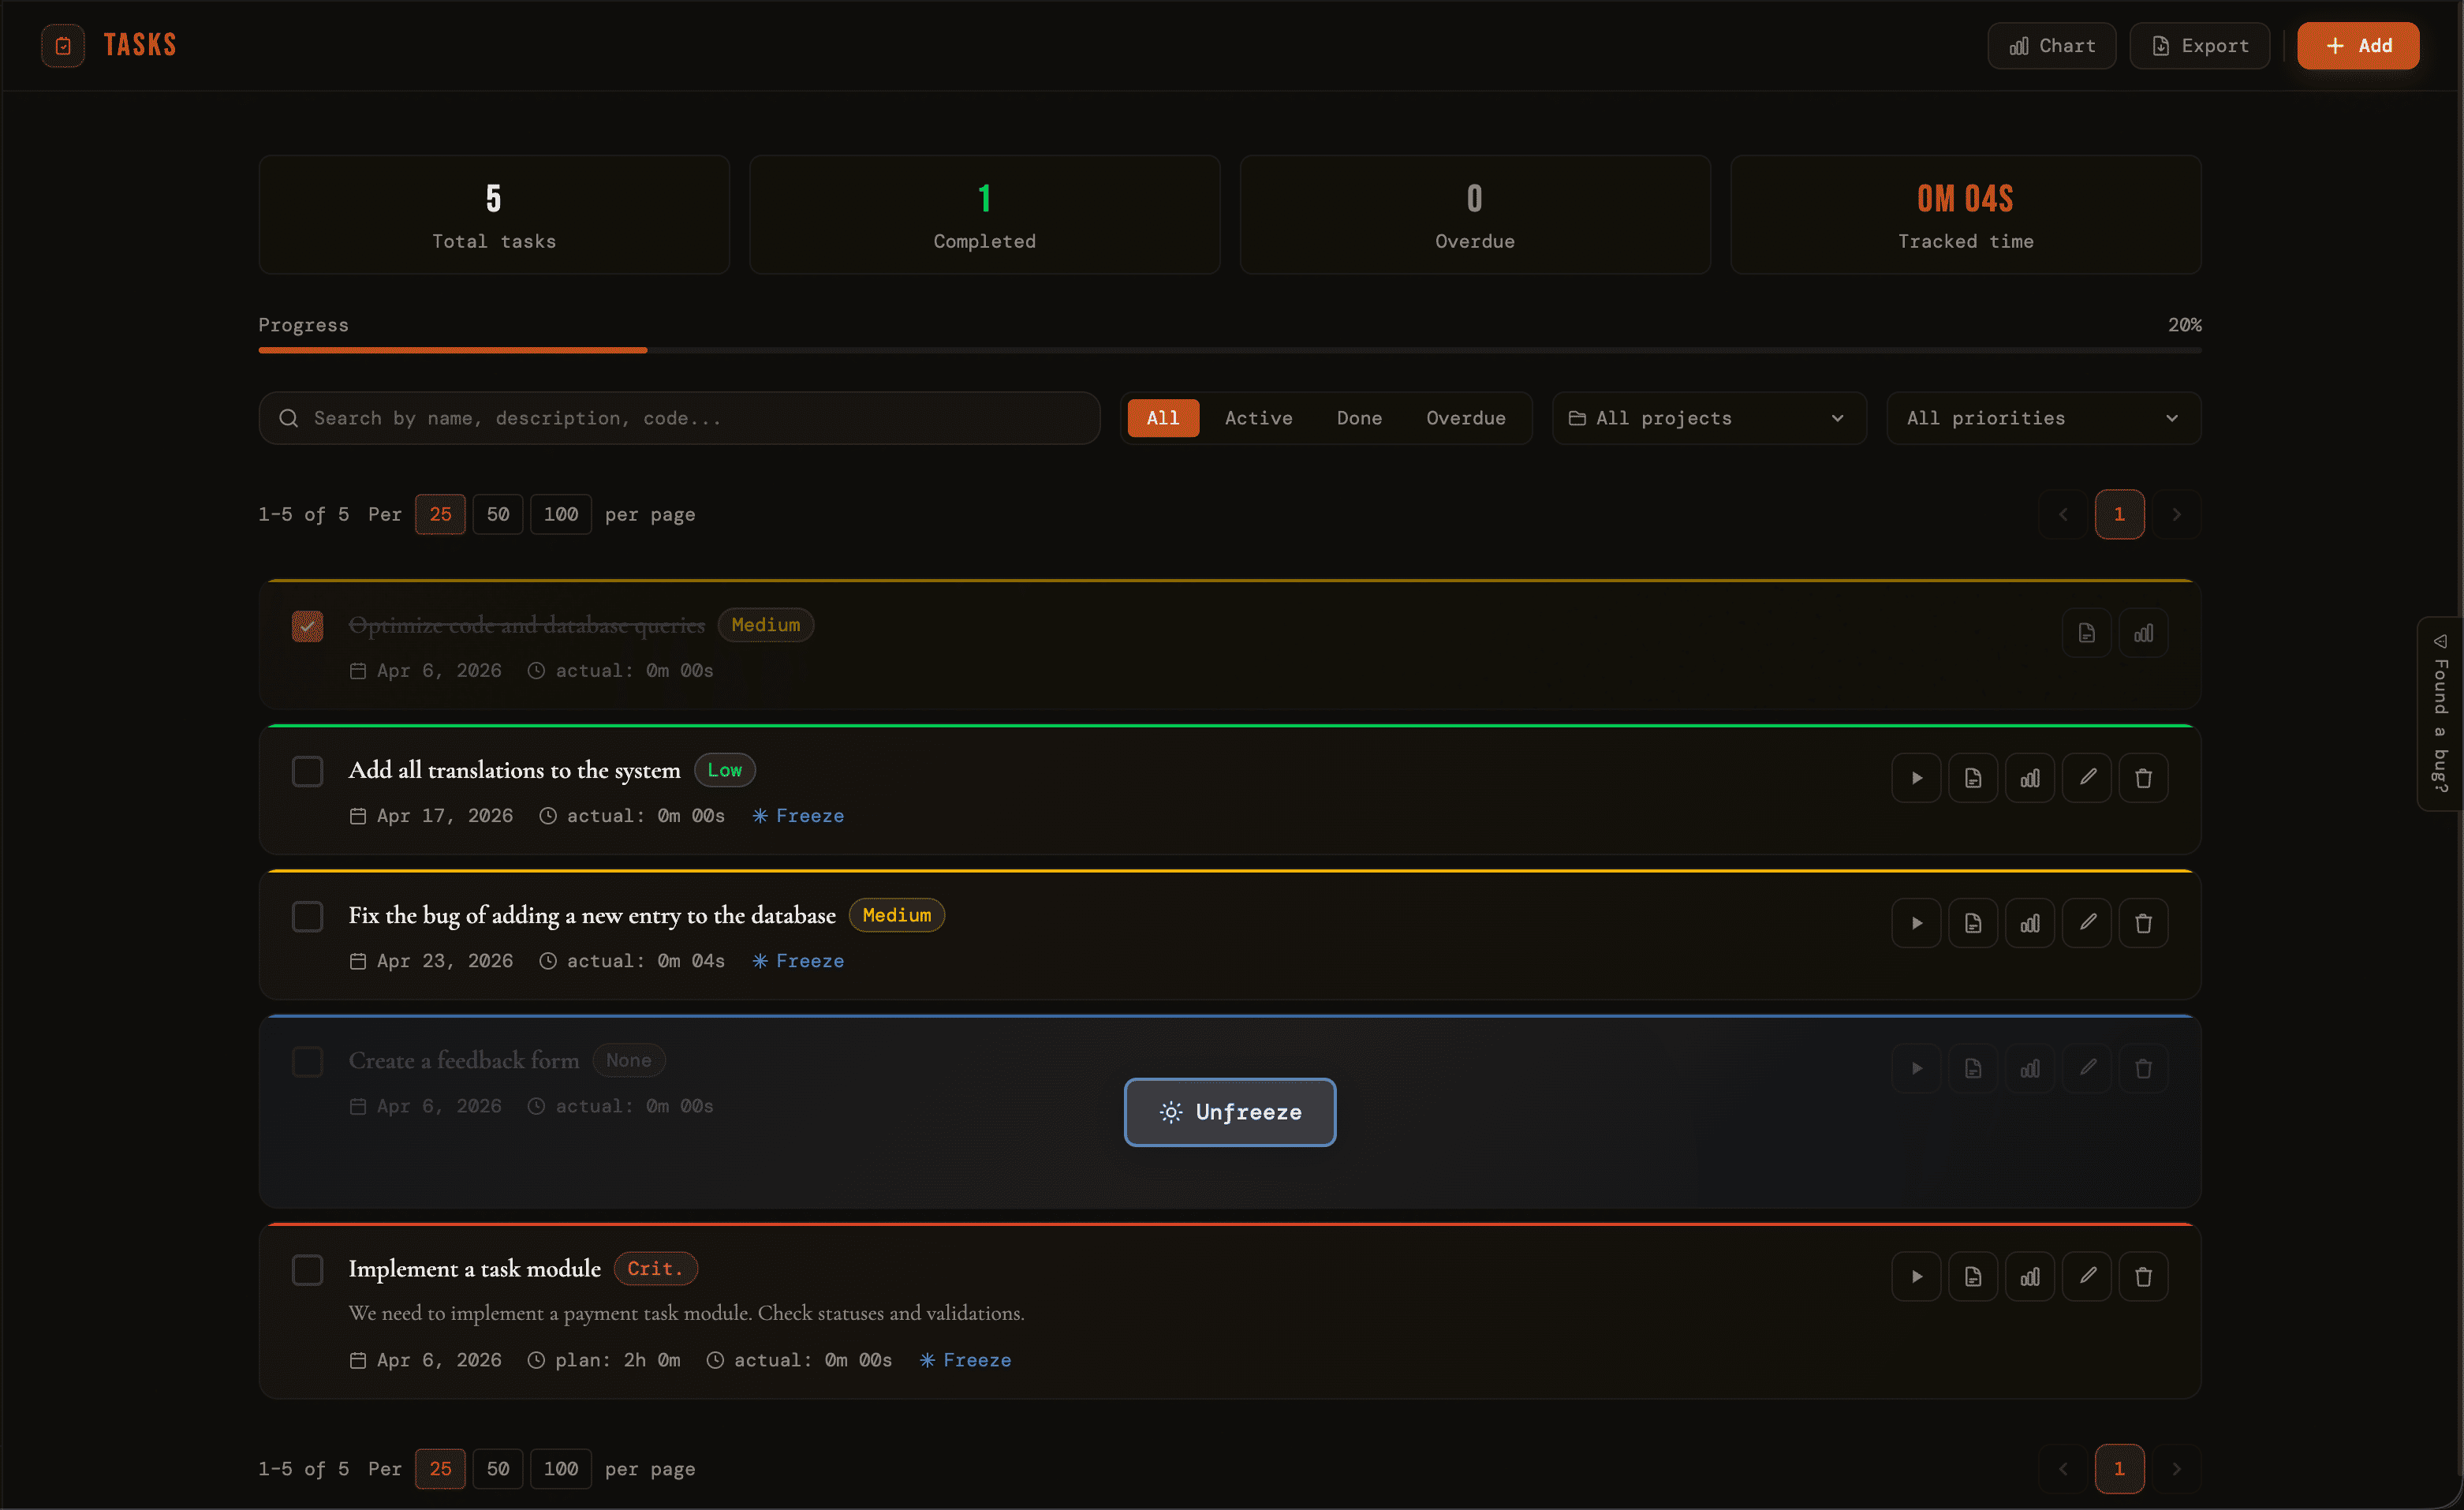Click the Crit. priority badge
Screen dimensions: 2464x1510
click(x=656, y=1269)
